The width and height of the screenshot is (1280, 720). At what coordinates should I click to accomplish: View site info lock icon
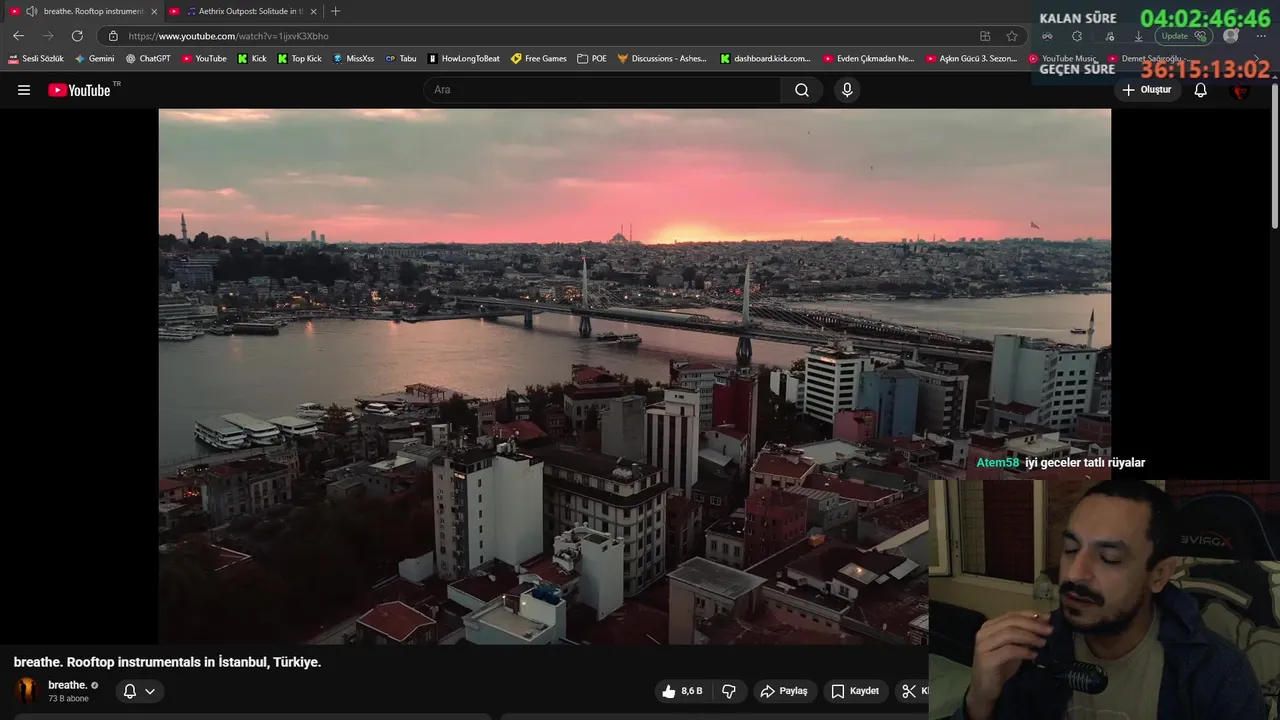[113, 36]
